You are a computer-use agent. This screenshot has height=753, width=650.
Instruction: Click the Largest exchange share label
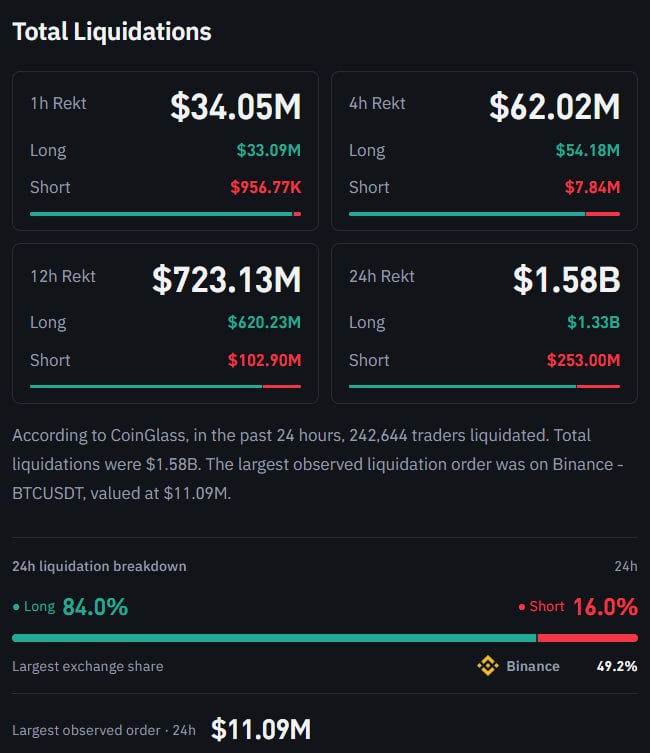[88, 666]
